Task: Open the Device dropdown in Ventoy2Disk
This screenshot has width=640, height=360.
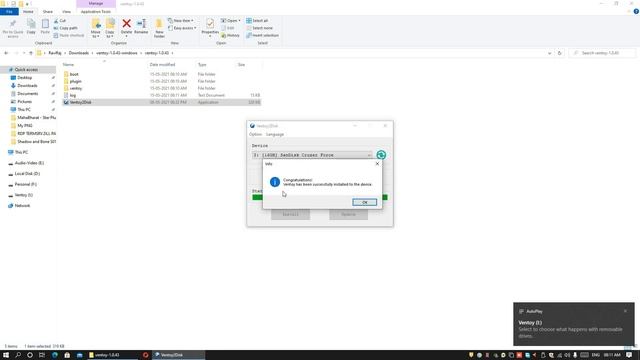Action: (312, 155)
